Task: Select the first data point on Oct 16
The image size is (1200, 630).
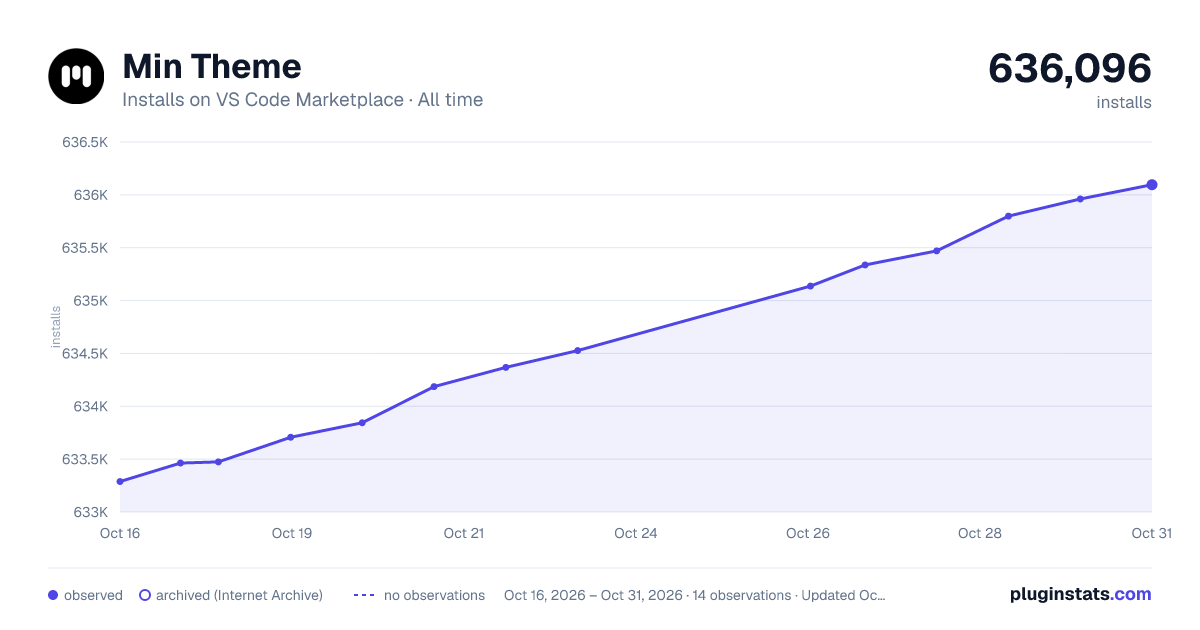Action: tap(120, 482)
